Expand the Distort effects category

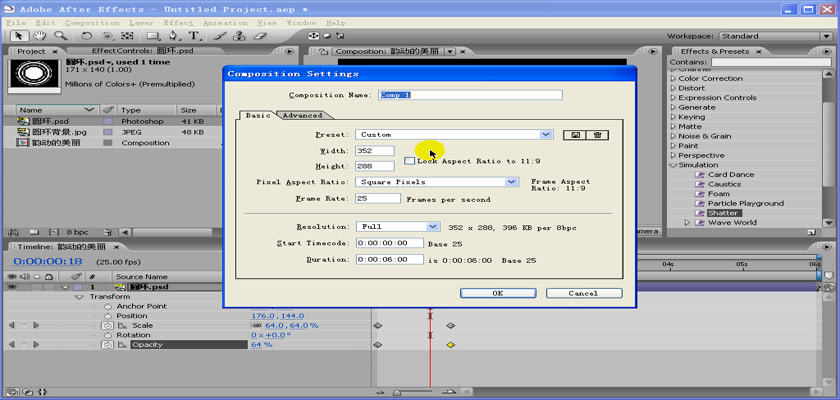click(x=673, y=88)
